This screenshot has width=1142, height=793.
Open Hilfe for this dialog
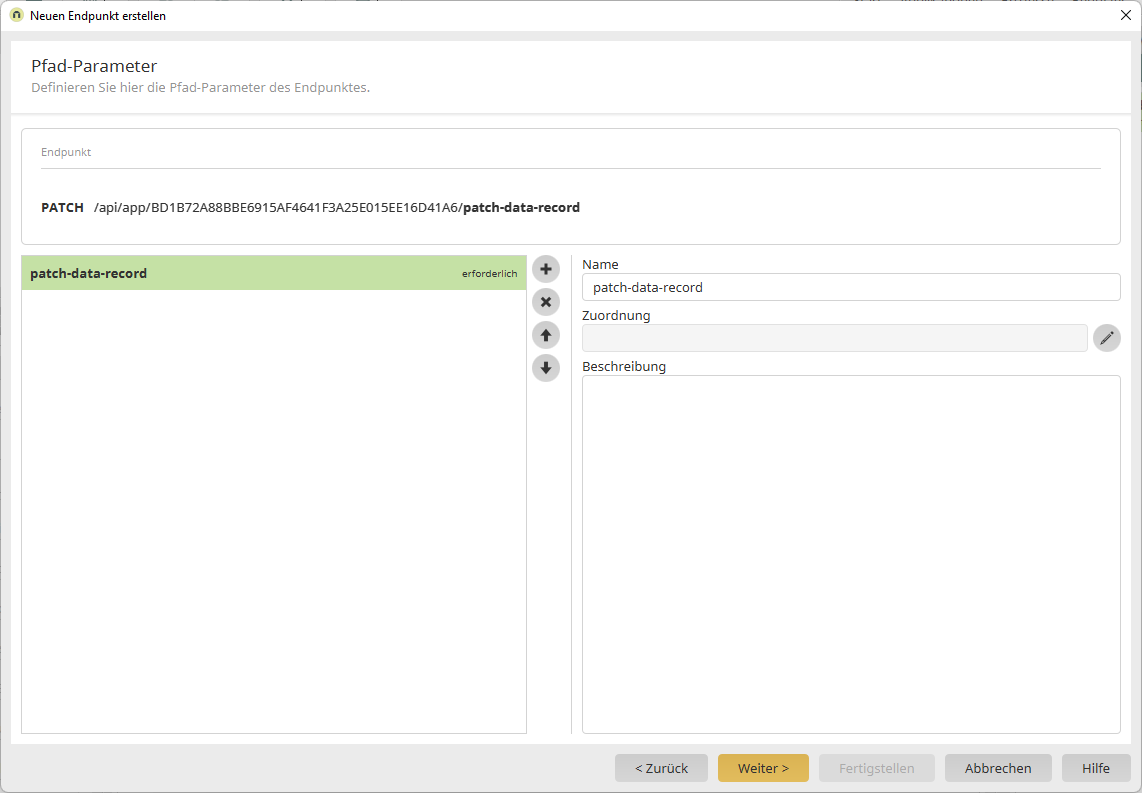[1095, 768]
